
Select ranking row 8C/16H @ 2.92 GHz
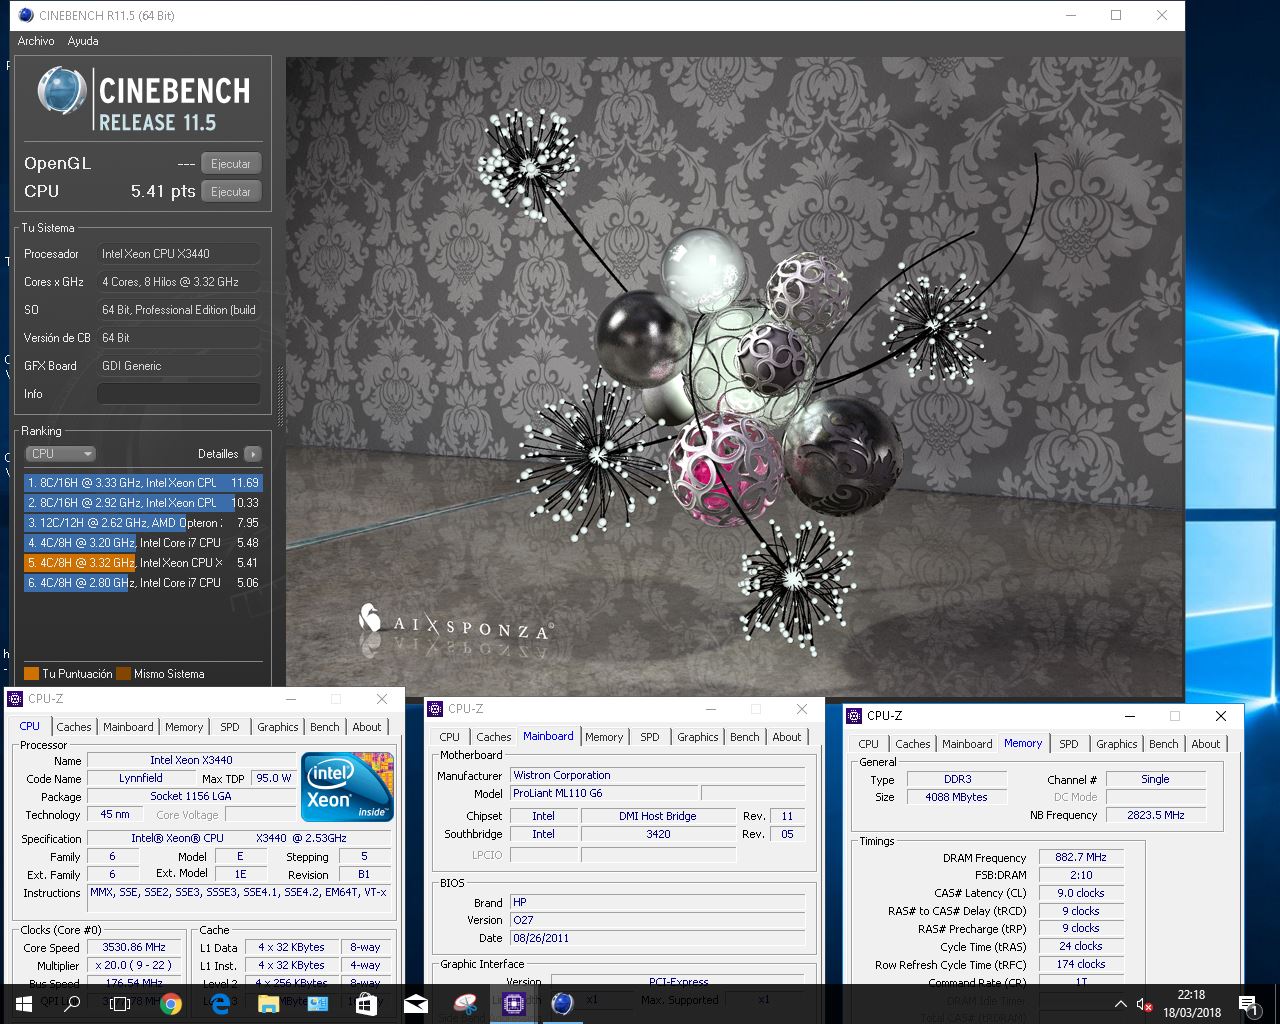pos(143,503)
